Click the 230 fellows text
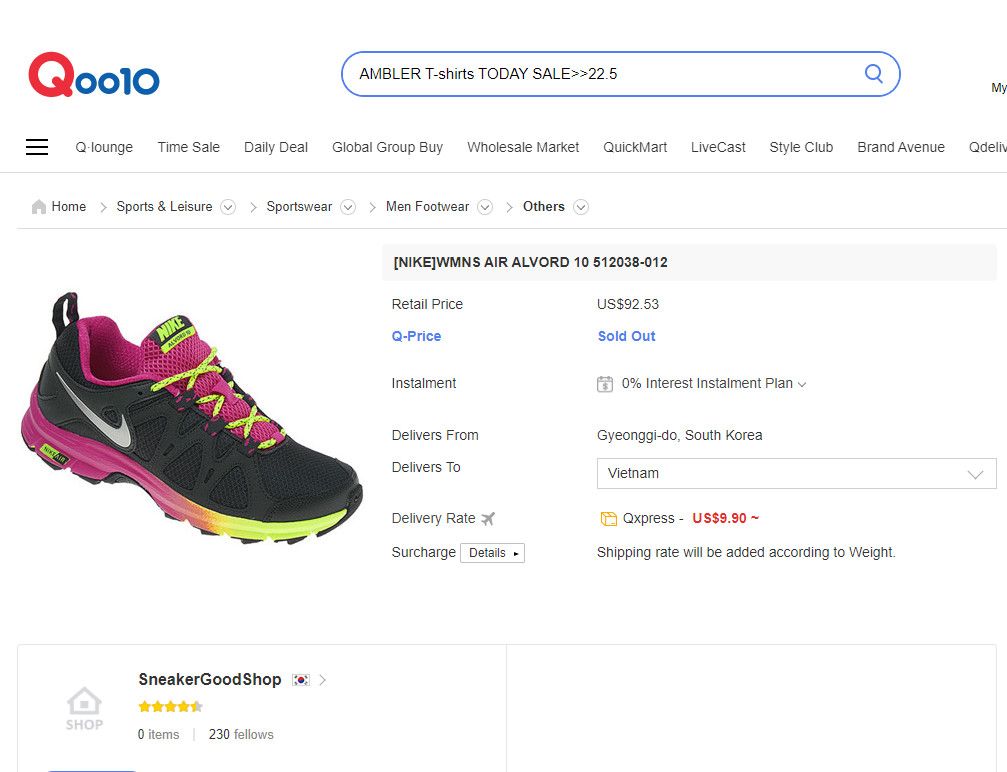 (x=241, y=734)
